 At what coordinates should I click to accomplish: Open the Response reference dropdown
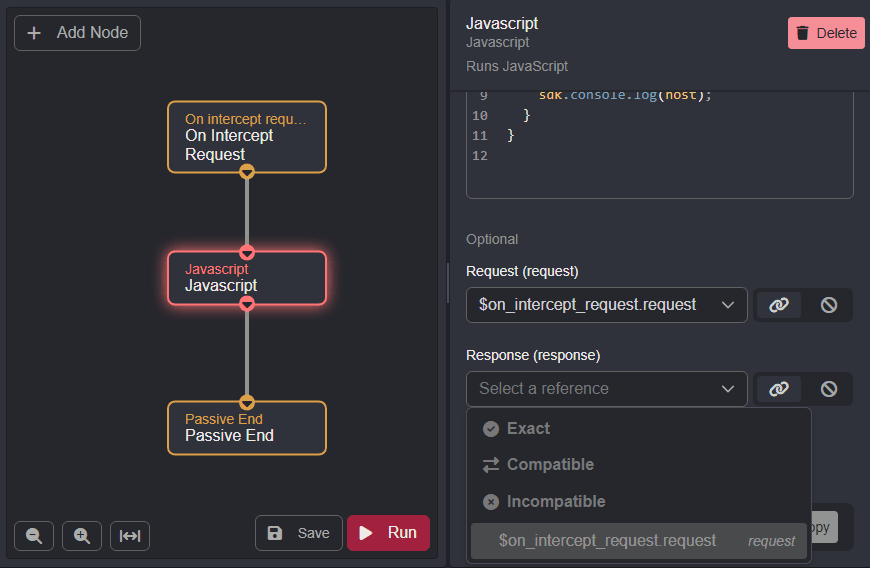(606, 388)
